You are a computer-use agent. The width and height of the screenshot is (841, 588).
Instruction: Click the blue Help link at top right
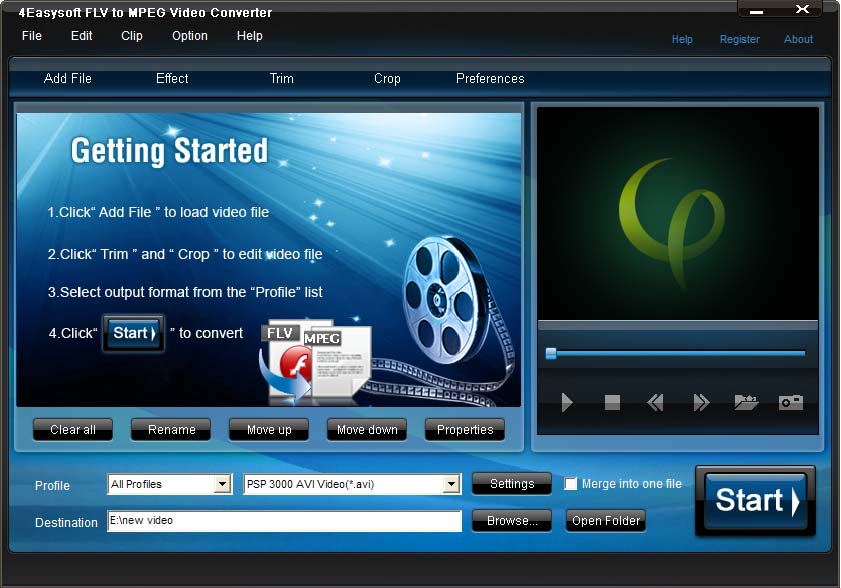coord(682,39)
